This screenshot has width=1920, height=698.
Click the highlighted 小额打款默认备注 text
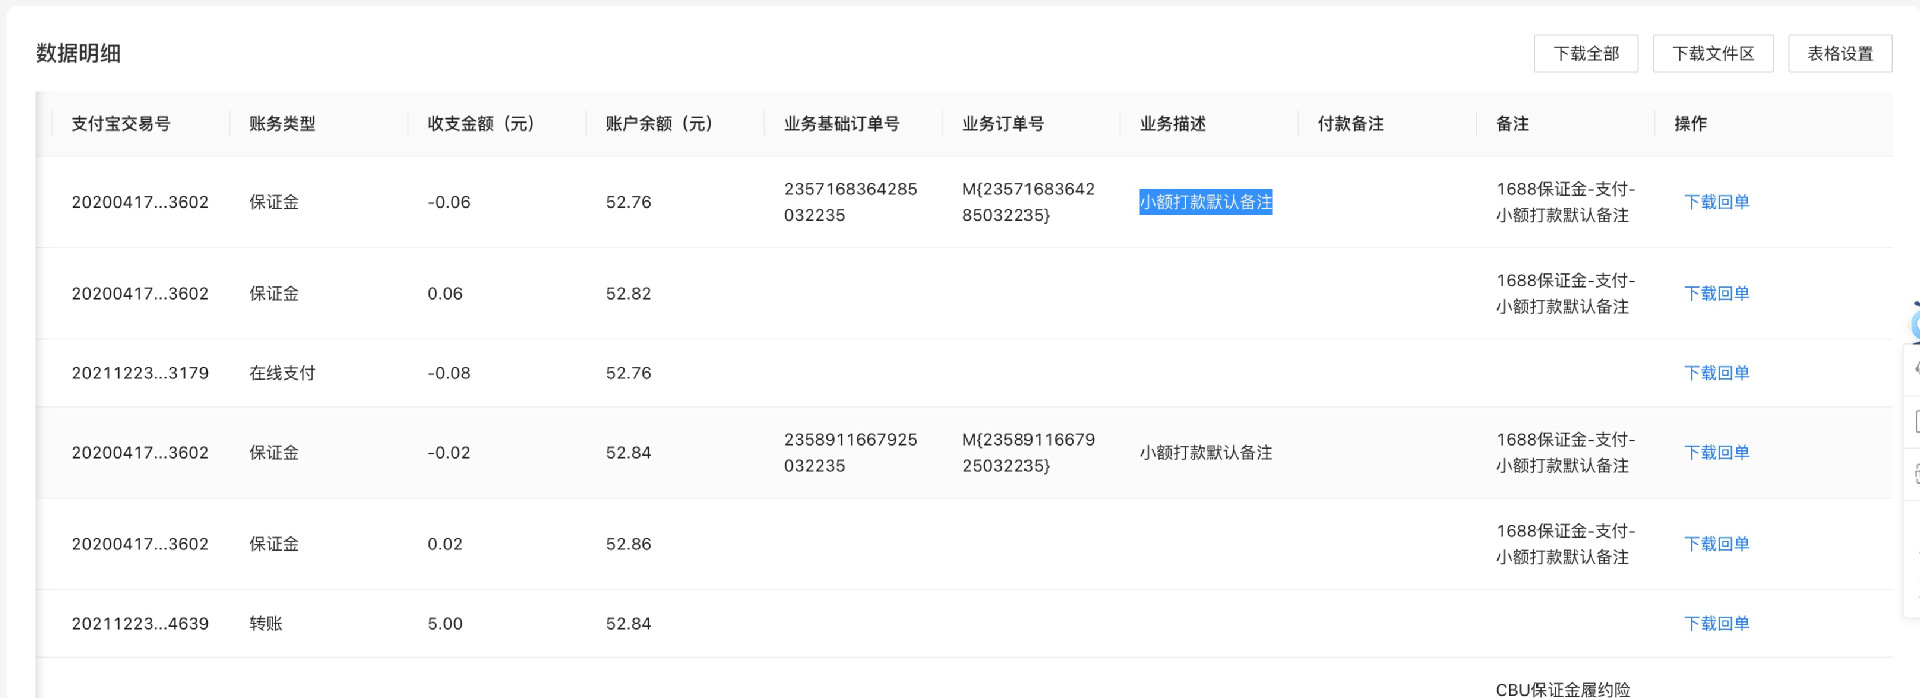[1205, 202]
